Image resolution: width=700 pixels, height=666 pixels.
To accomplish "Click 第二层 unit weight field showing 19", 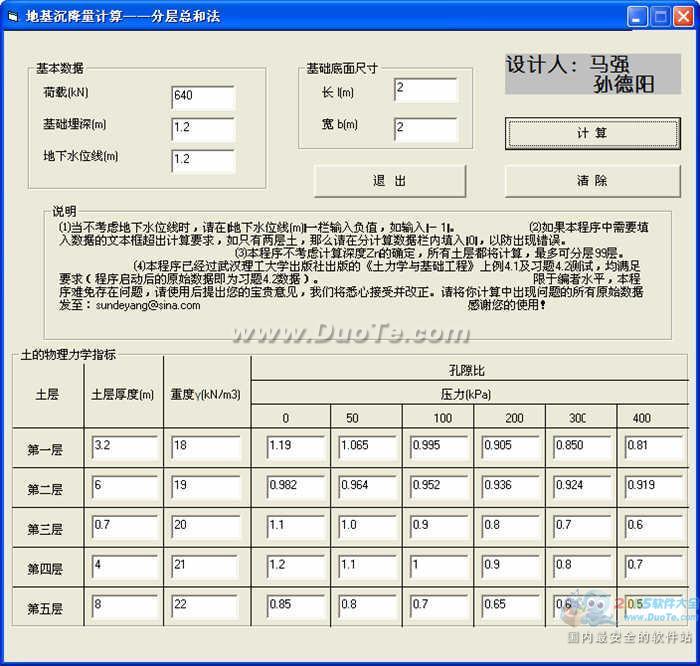I will point(206,487).
